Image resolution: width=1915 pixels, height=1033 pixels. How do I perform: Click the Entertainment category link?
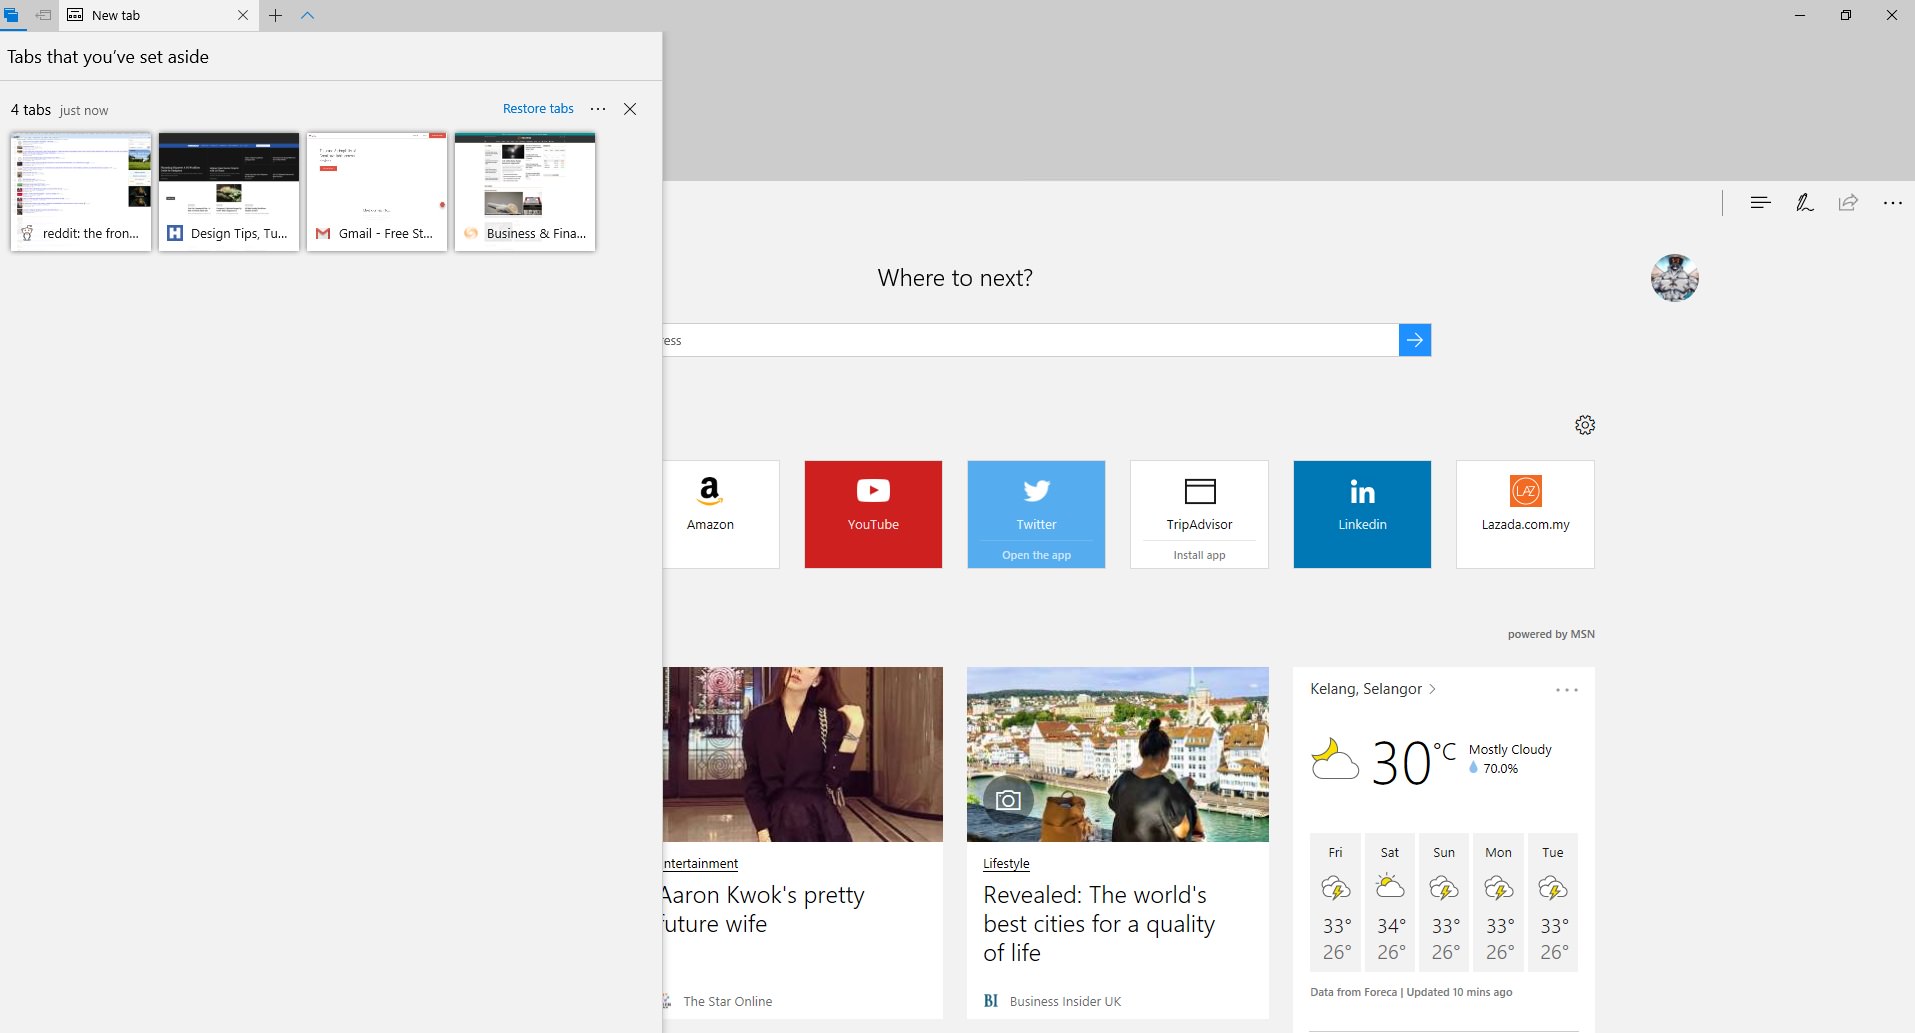tap(701, 863)
